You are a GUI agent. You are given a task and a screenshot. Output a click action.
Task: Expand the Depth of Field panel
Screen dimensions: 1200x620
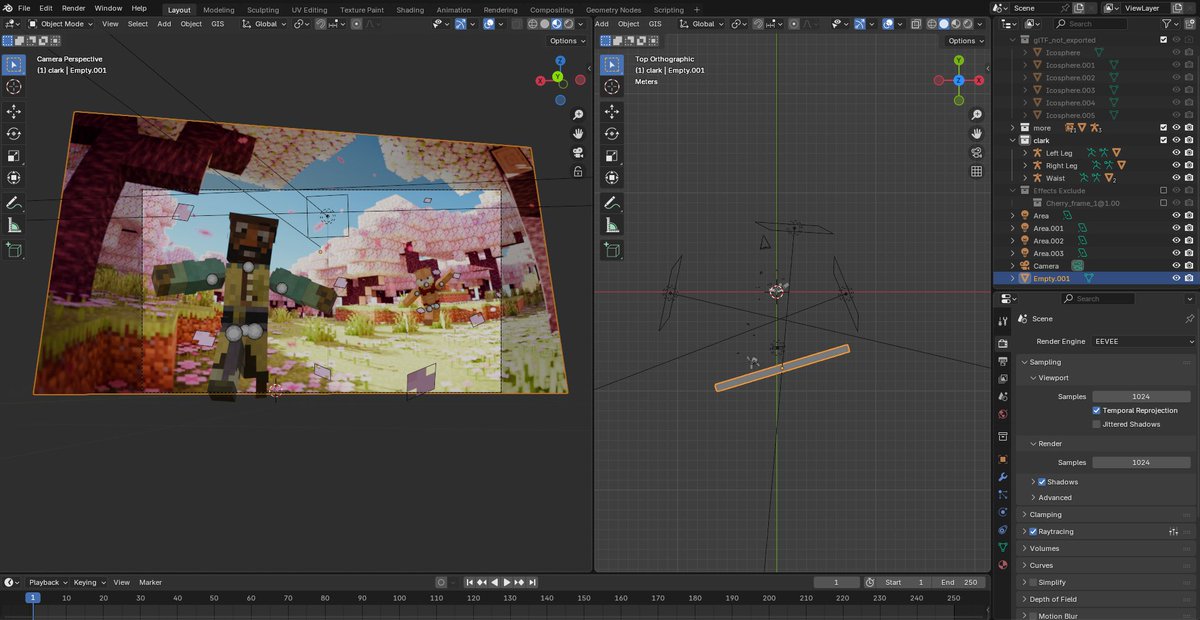(1053, 599)
